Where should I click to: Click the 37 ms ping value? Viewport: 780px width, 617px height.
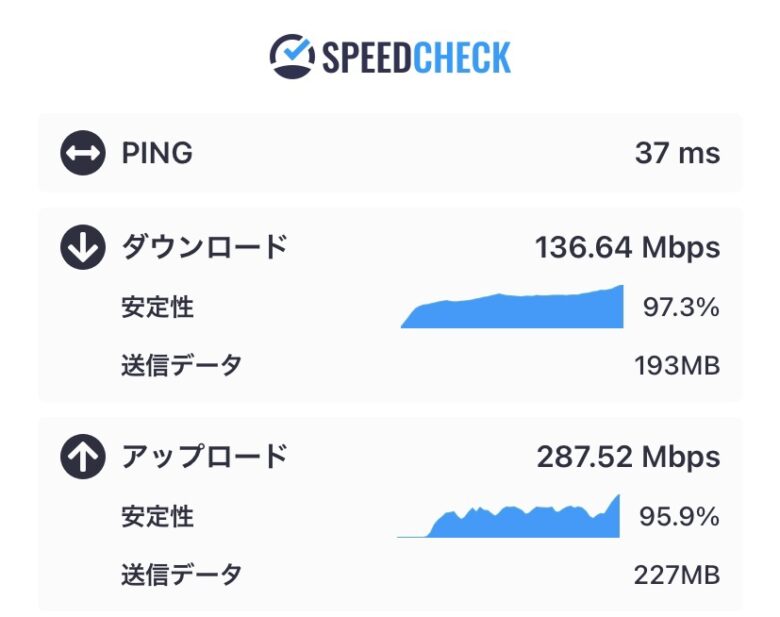(x=678, y=153)
